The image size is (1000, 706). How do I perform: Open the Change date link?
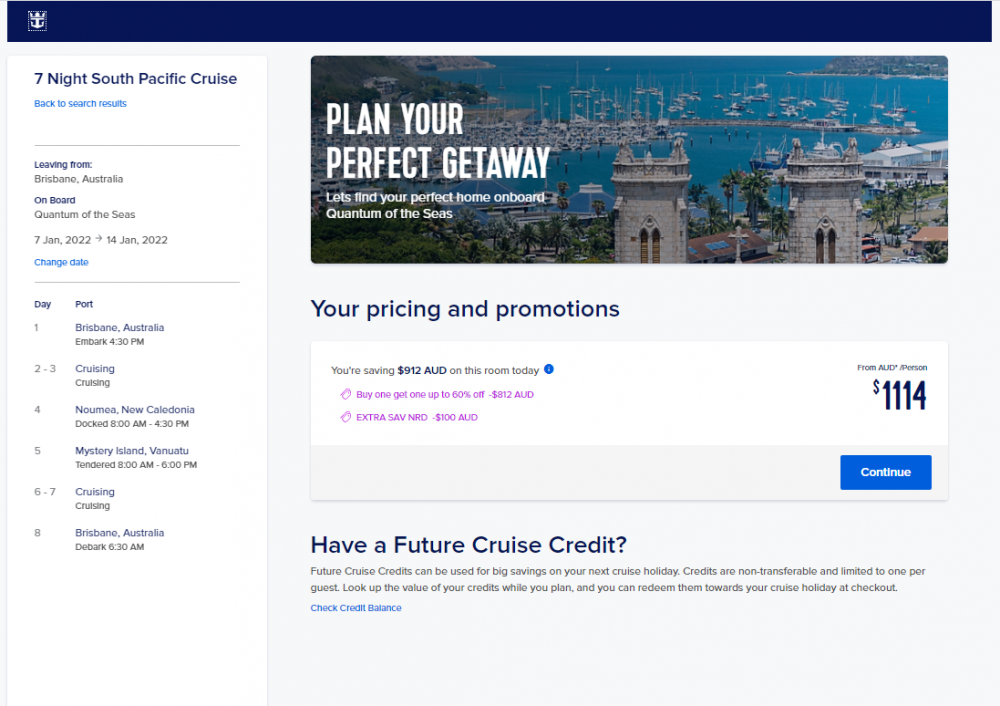point(61,262)
